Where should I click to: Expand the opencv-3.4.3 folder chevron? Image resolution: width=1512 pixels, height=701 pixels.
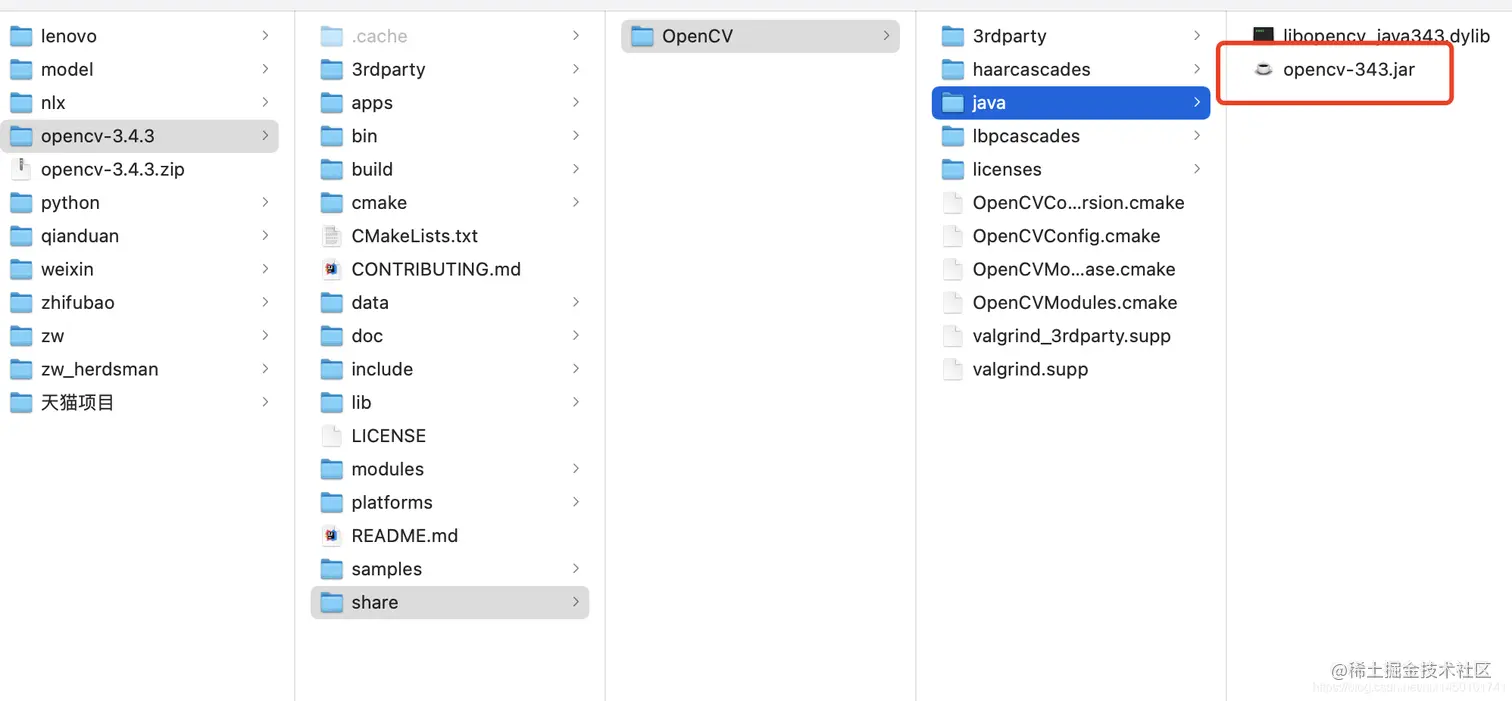(265, 136)
